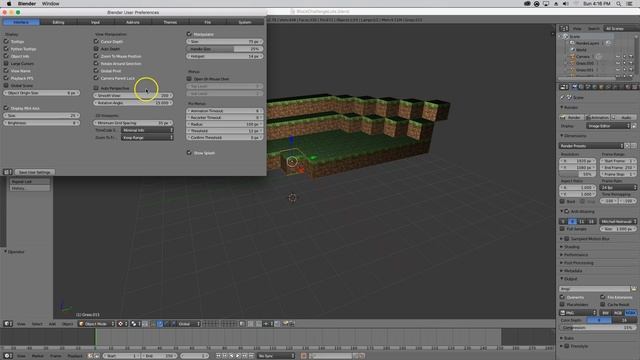Viewport: 640px width, 360px height.
Task: Open Select menu in 3D view header
Action: pos(37,324)
